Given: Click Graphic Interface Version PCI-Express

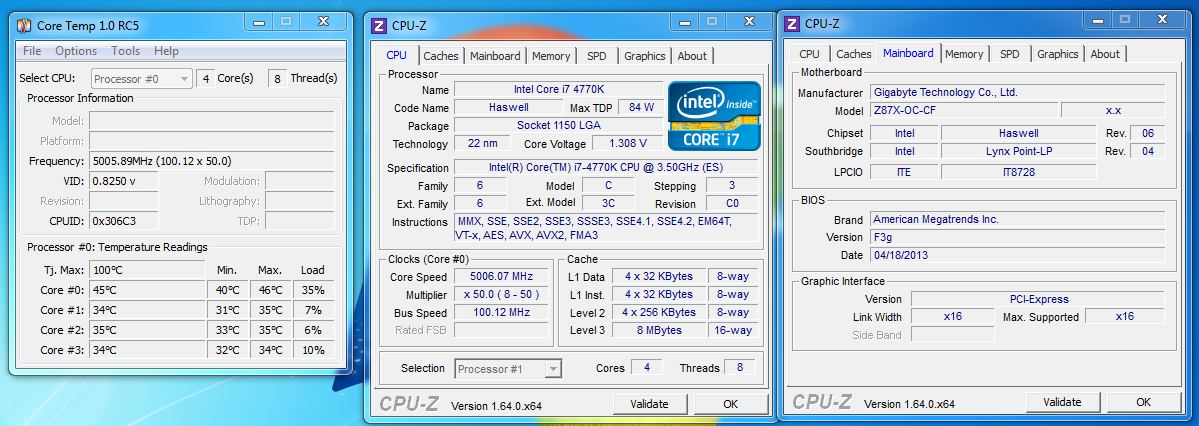Looking at the screenshot, I should coord(1038,299).
